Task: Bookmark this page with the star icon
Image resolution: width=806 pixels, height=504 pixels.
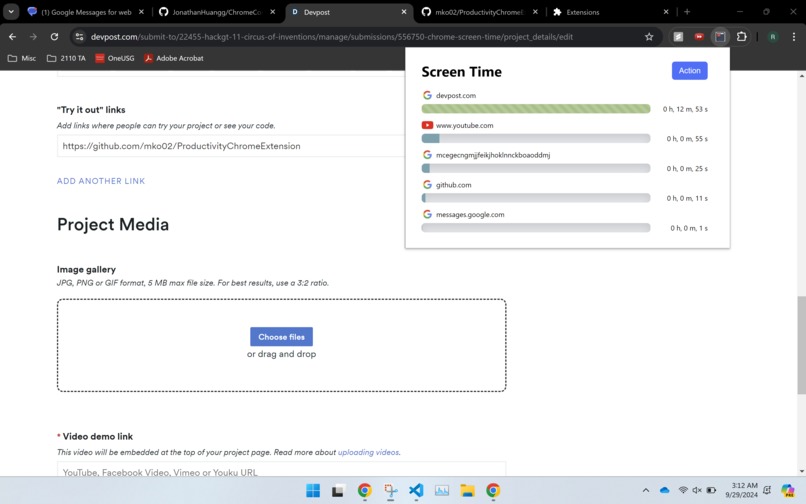Action: click(x=649, y=37)
